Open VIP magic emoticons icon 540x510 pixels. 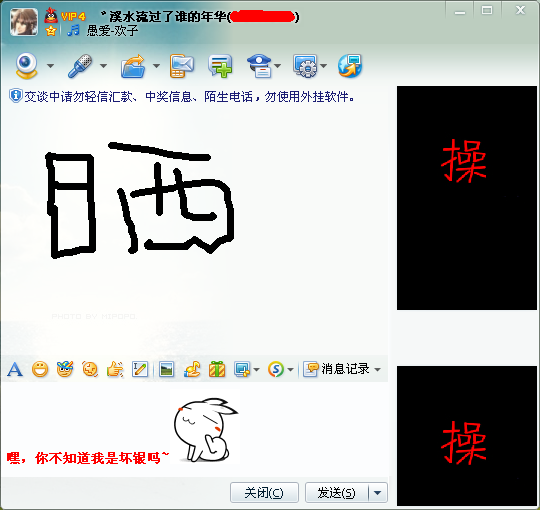[x=65, y=369]
